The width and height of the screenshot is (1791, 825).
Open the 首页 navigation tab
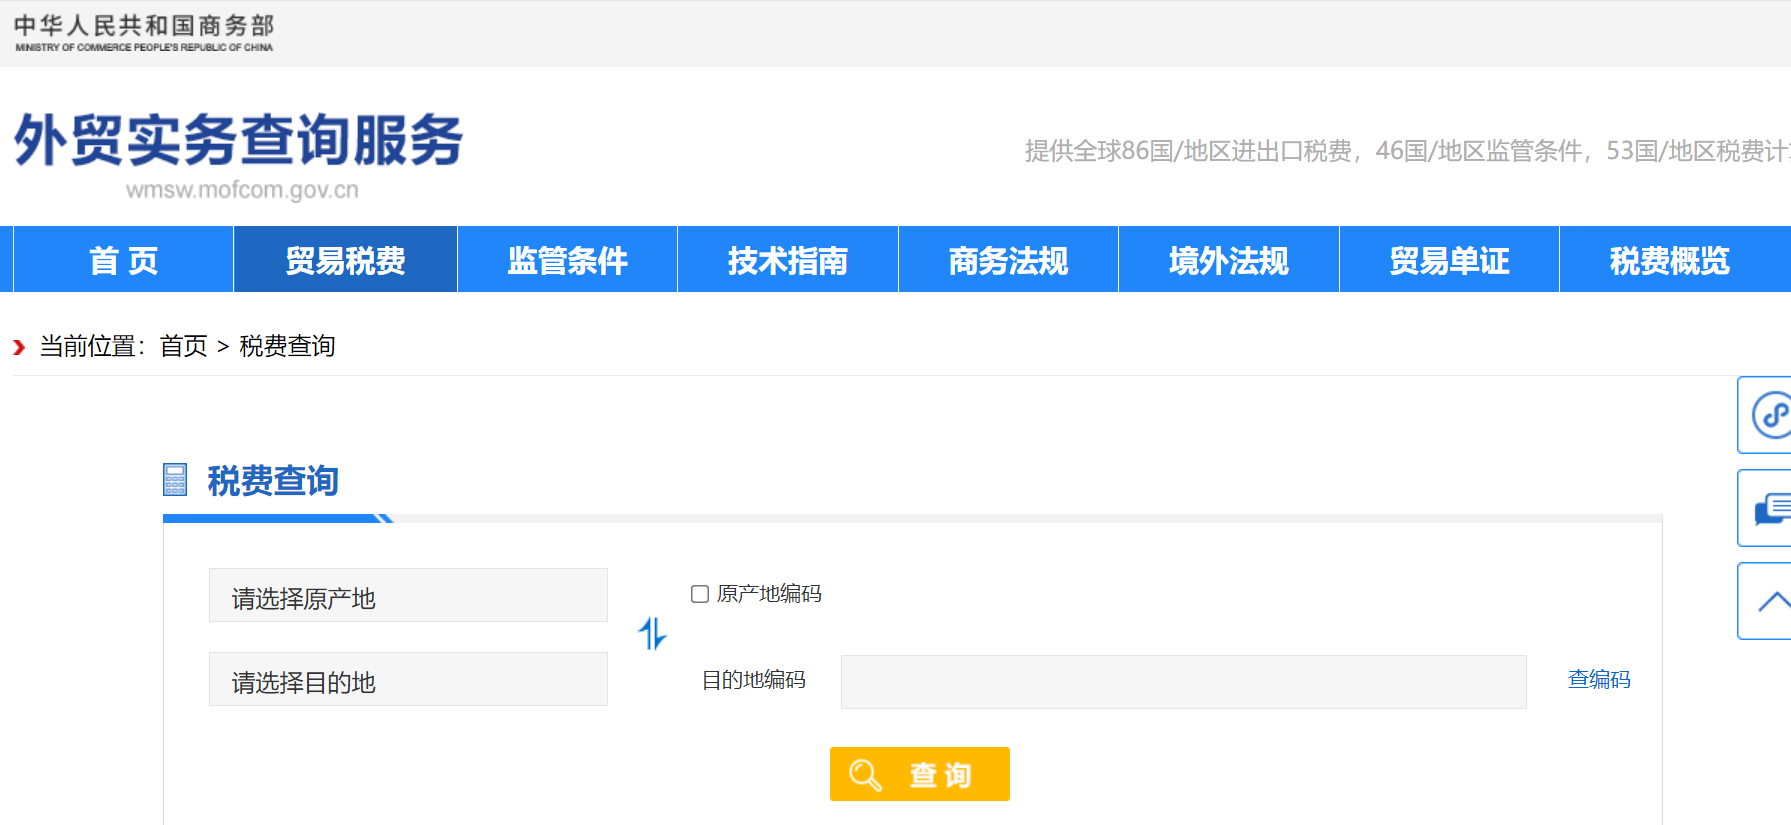[123, 260]
